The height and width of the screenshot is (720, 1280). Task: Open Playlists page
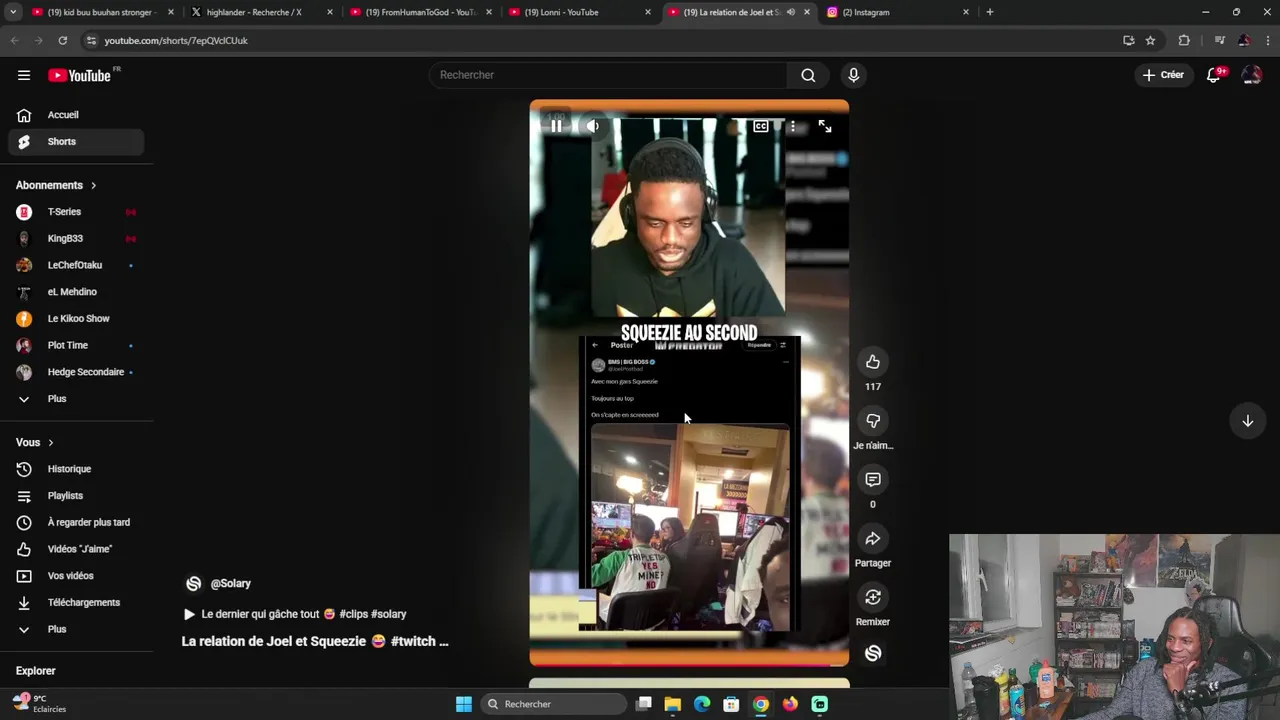tap(76, 496)
